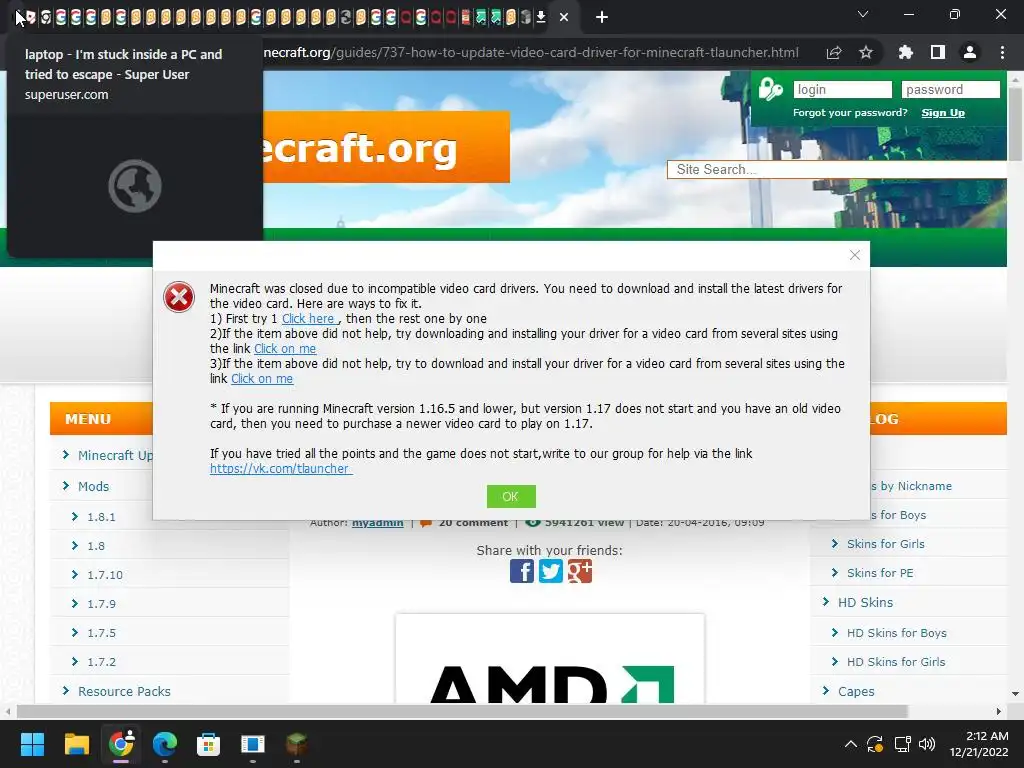Bookmark this page with star icon

pos(866,52)
